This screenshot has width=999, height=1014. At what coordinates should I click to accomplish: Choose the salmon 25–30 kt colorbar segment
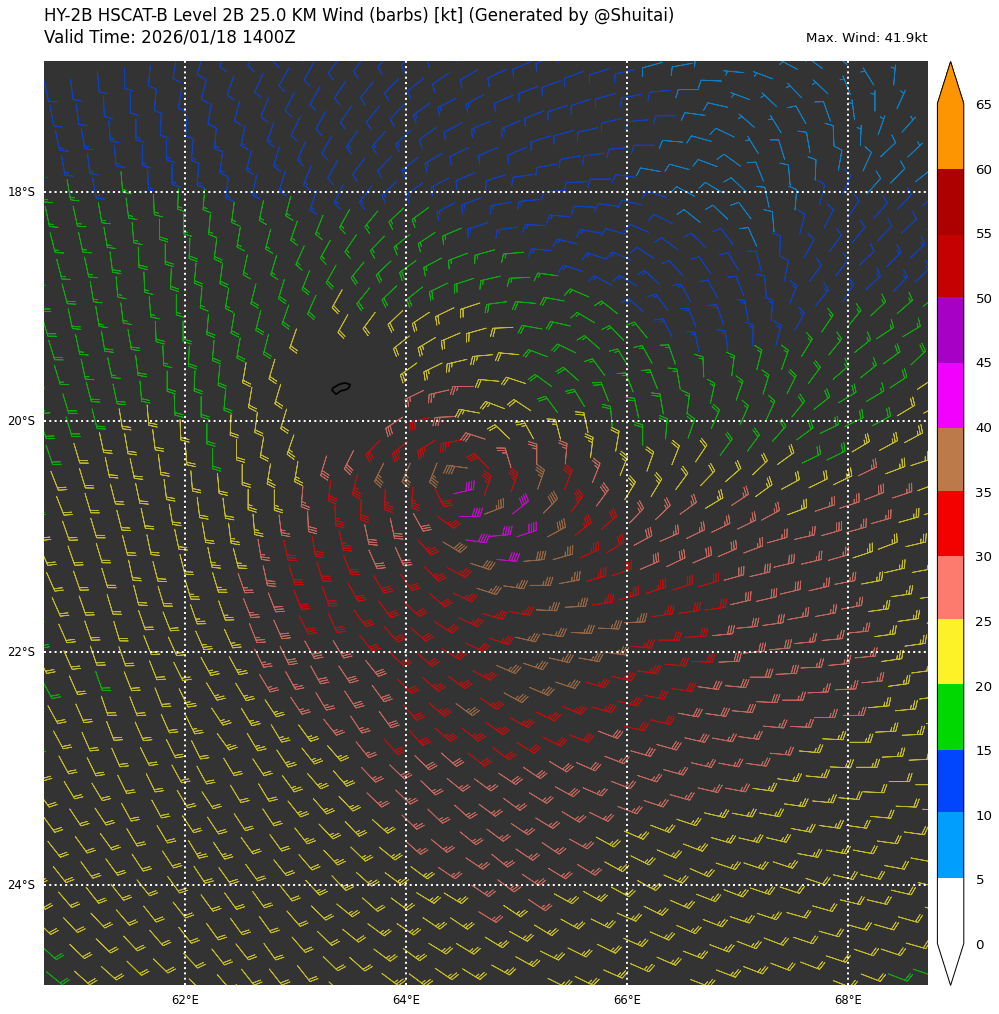(950, 588)
